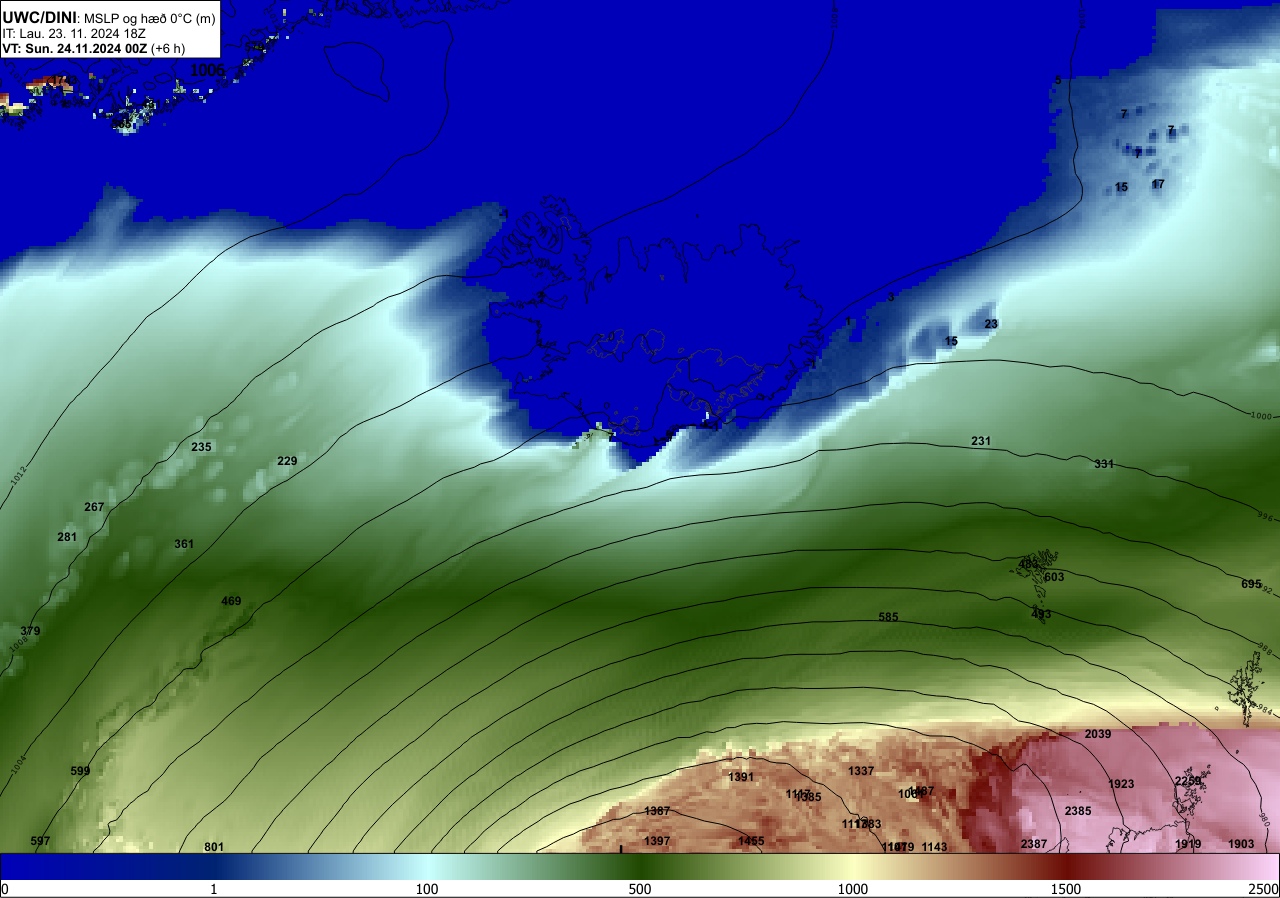Image resolution: width=1280 pixels, height=898 pixels.
Task: Click the 1337 height value
Action: [x=861, y=771]
